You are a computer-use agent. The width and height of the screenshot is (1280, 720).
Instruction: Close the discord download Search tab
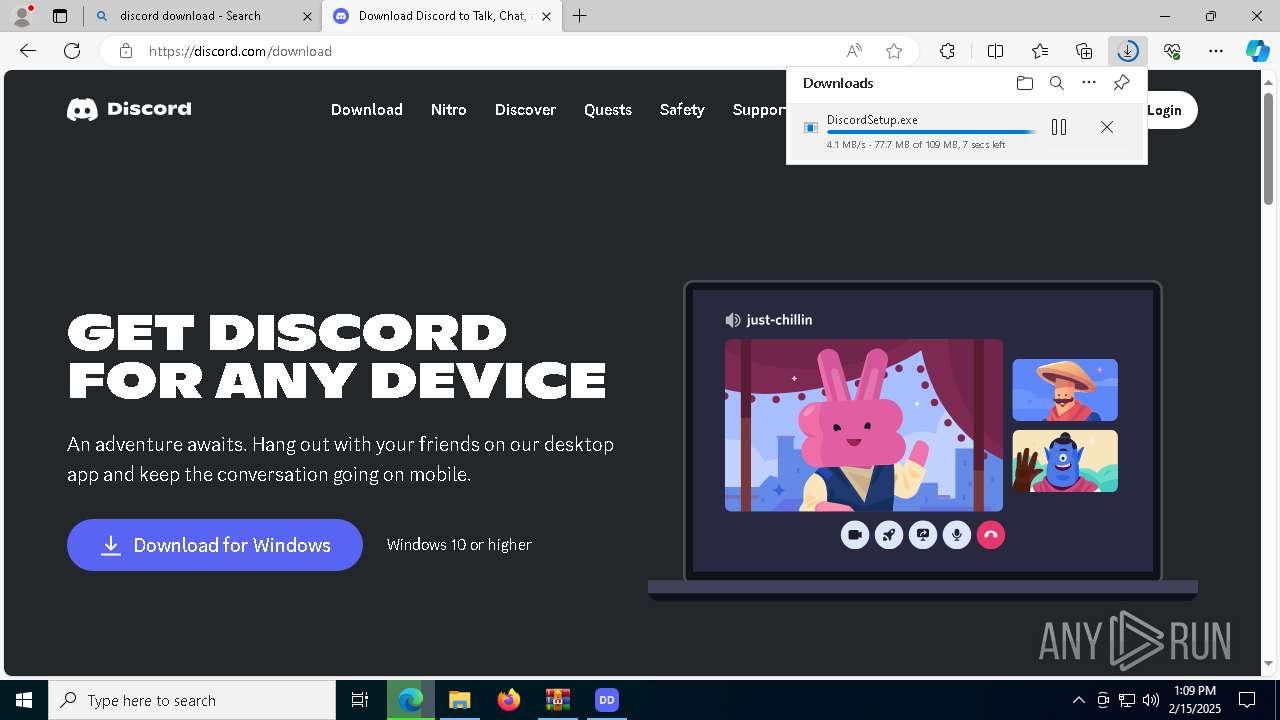click(307, 16)
